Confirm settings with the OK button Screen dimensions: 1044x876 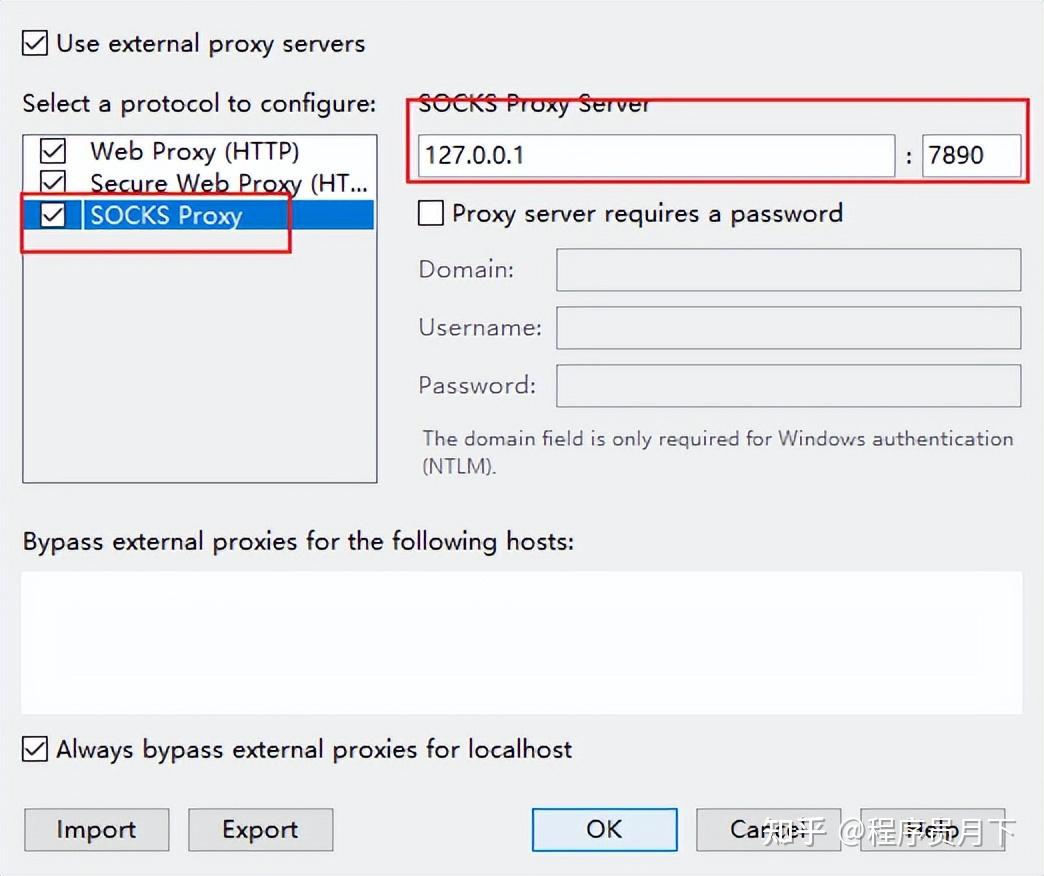(x=604, y=829)
